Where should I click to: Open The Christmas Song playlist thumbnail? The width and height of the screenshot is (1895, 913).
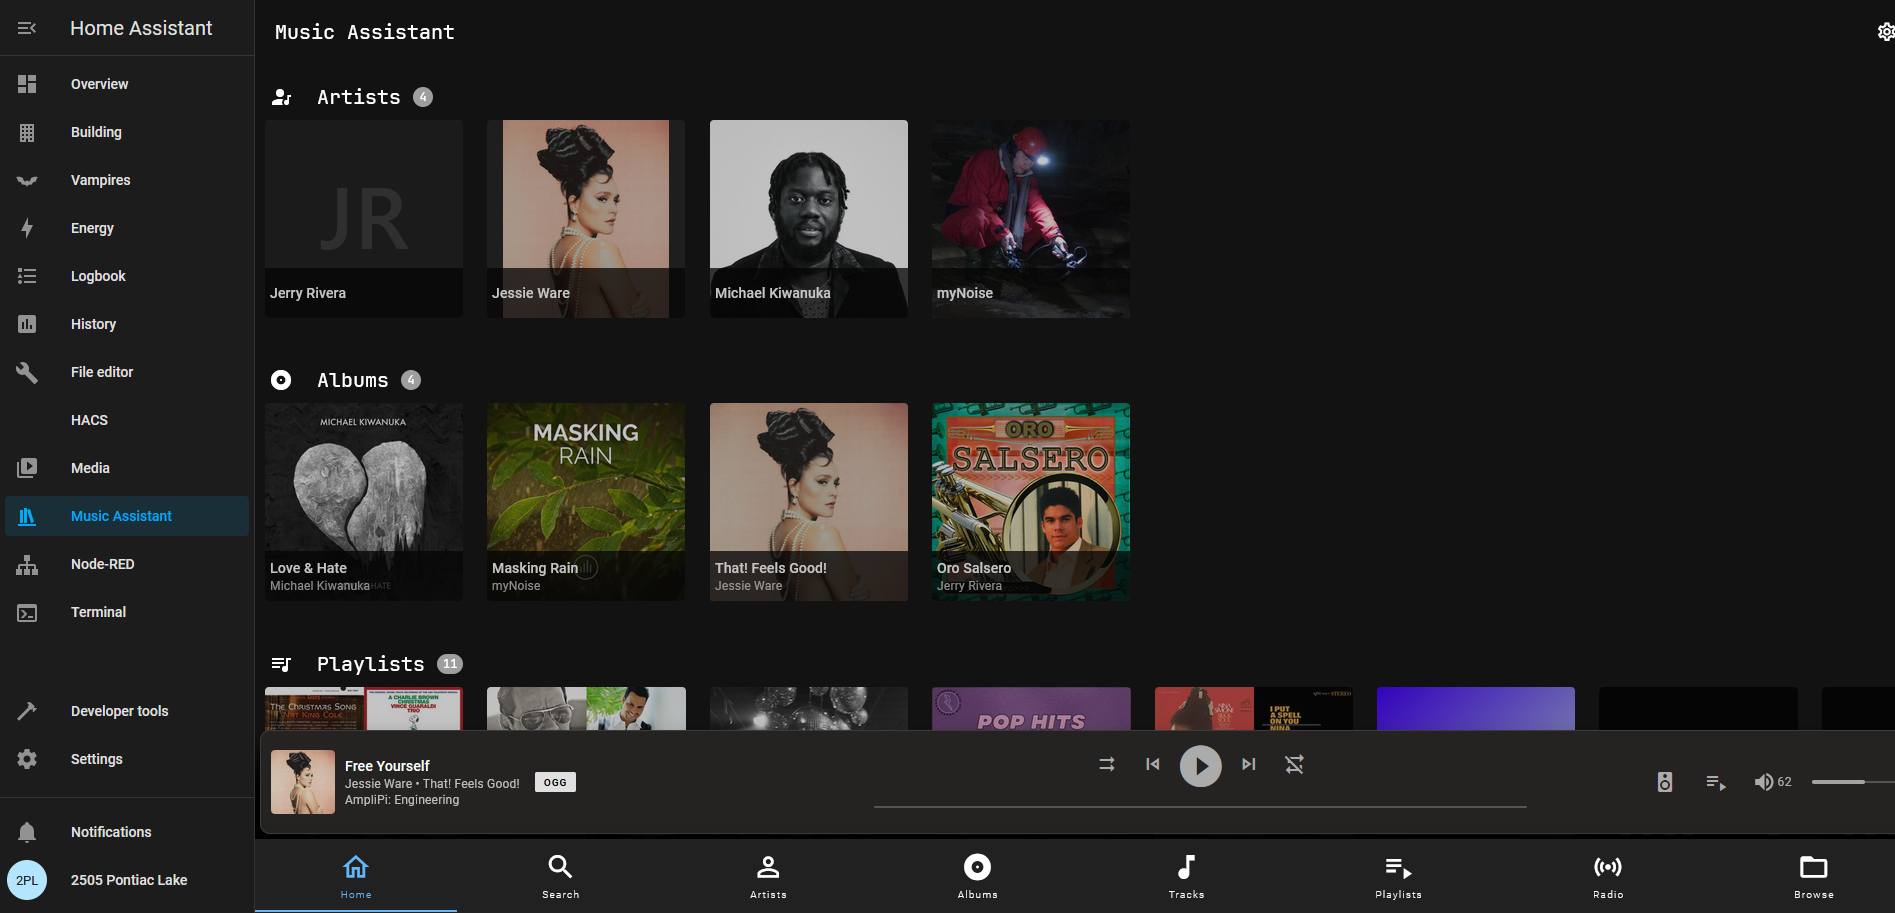pos(364,708)
